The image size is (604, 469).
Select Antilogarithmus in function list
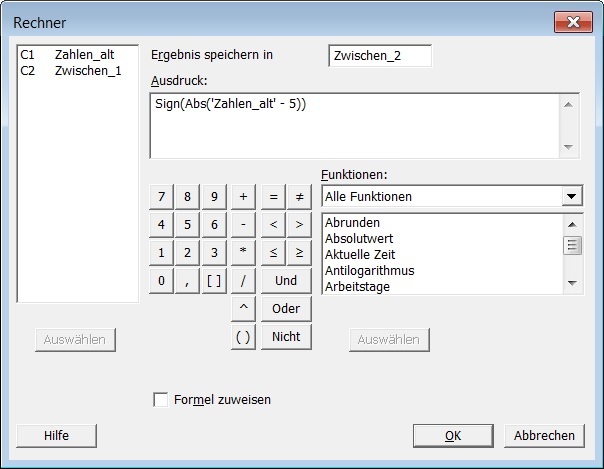coord(443,271)
